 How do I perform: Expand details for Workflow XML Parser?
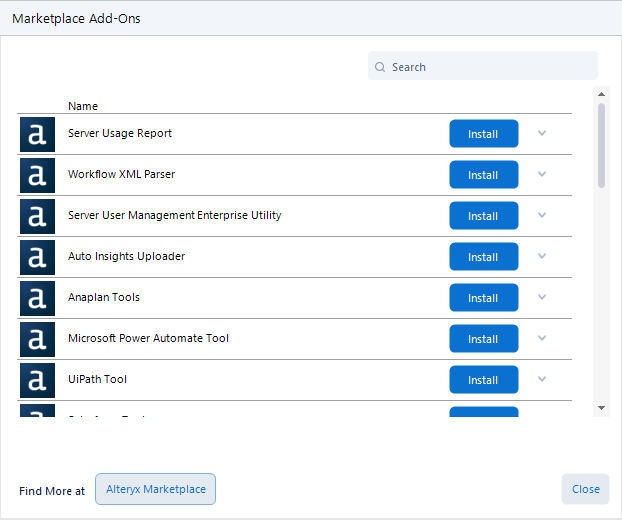[x=542, y=174]
